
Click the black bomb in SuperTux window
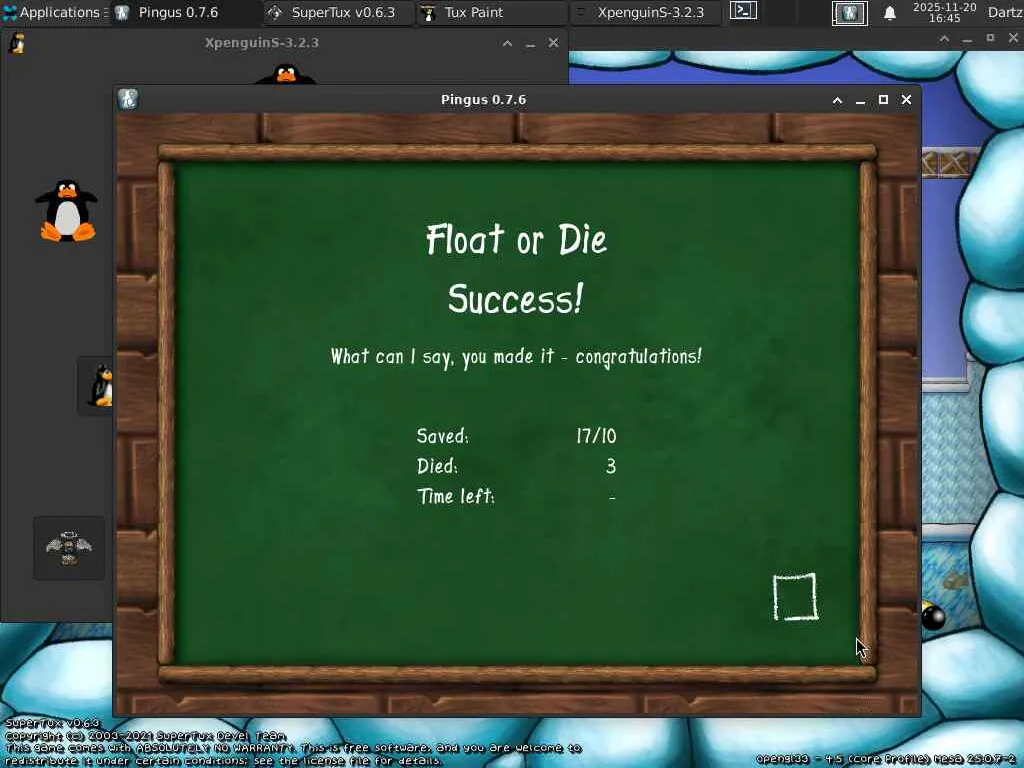[933, 615]
